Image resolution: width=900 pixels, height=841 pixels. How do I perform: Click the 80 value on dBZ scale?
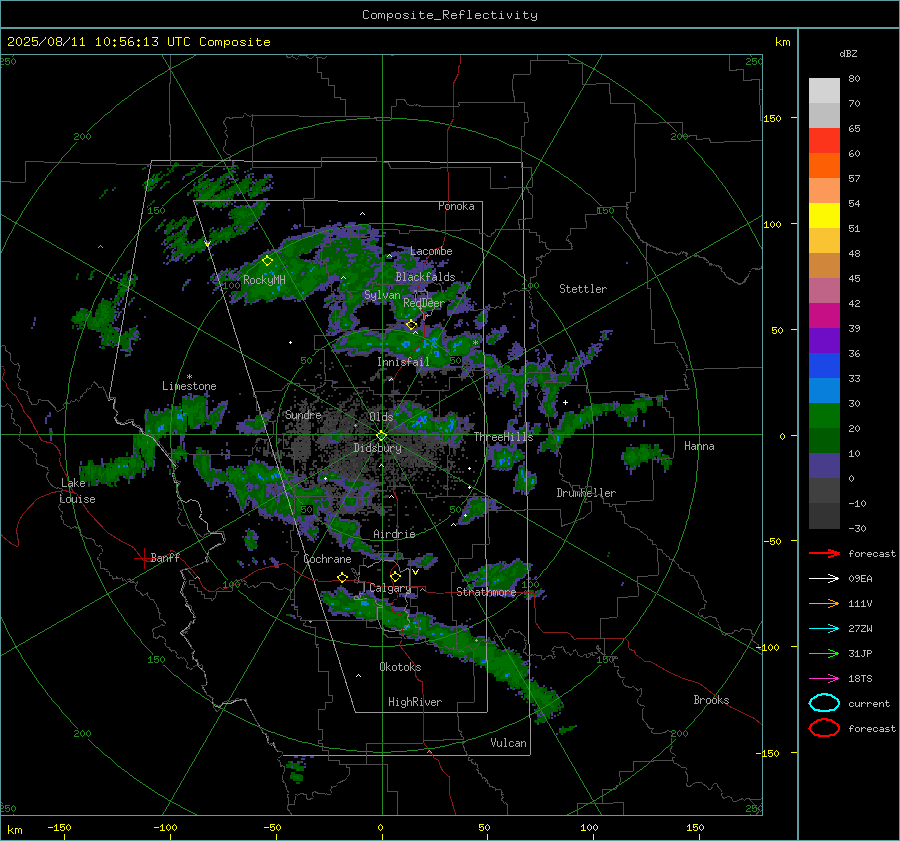854,79
